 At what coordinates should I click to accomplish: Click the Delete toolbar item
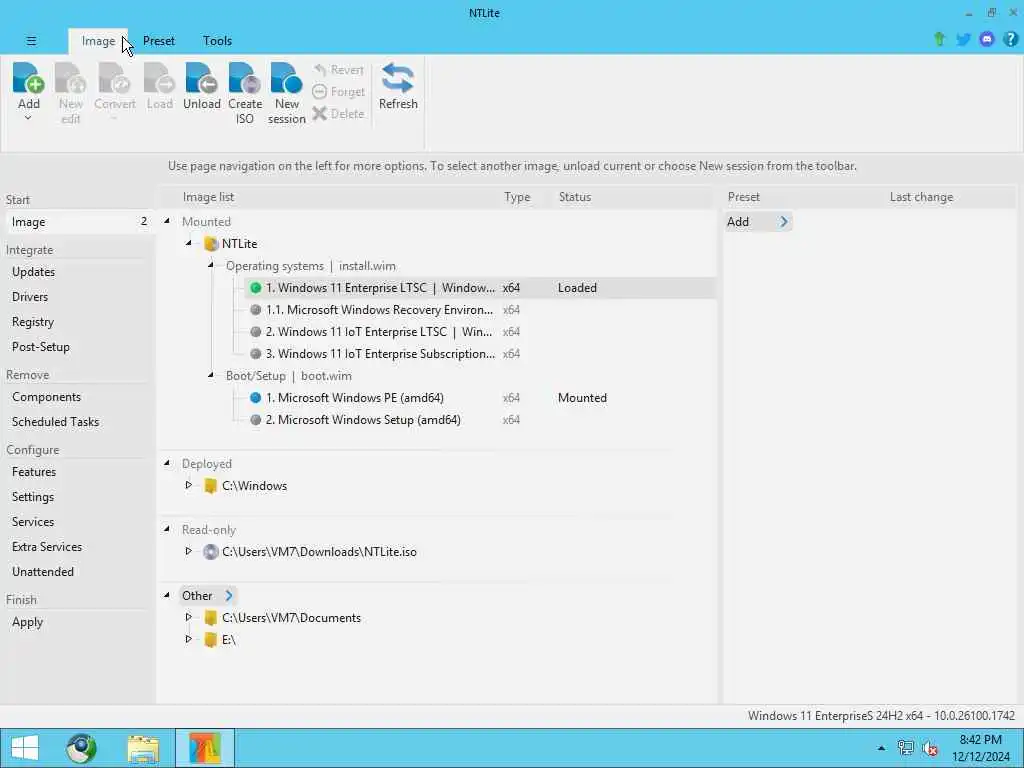pos(338,114)
